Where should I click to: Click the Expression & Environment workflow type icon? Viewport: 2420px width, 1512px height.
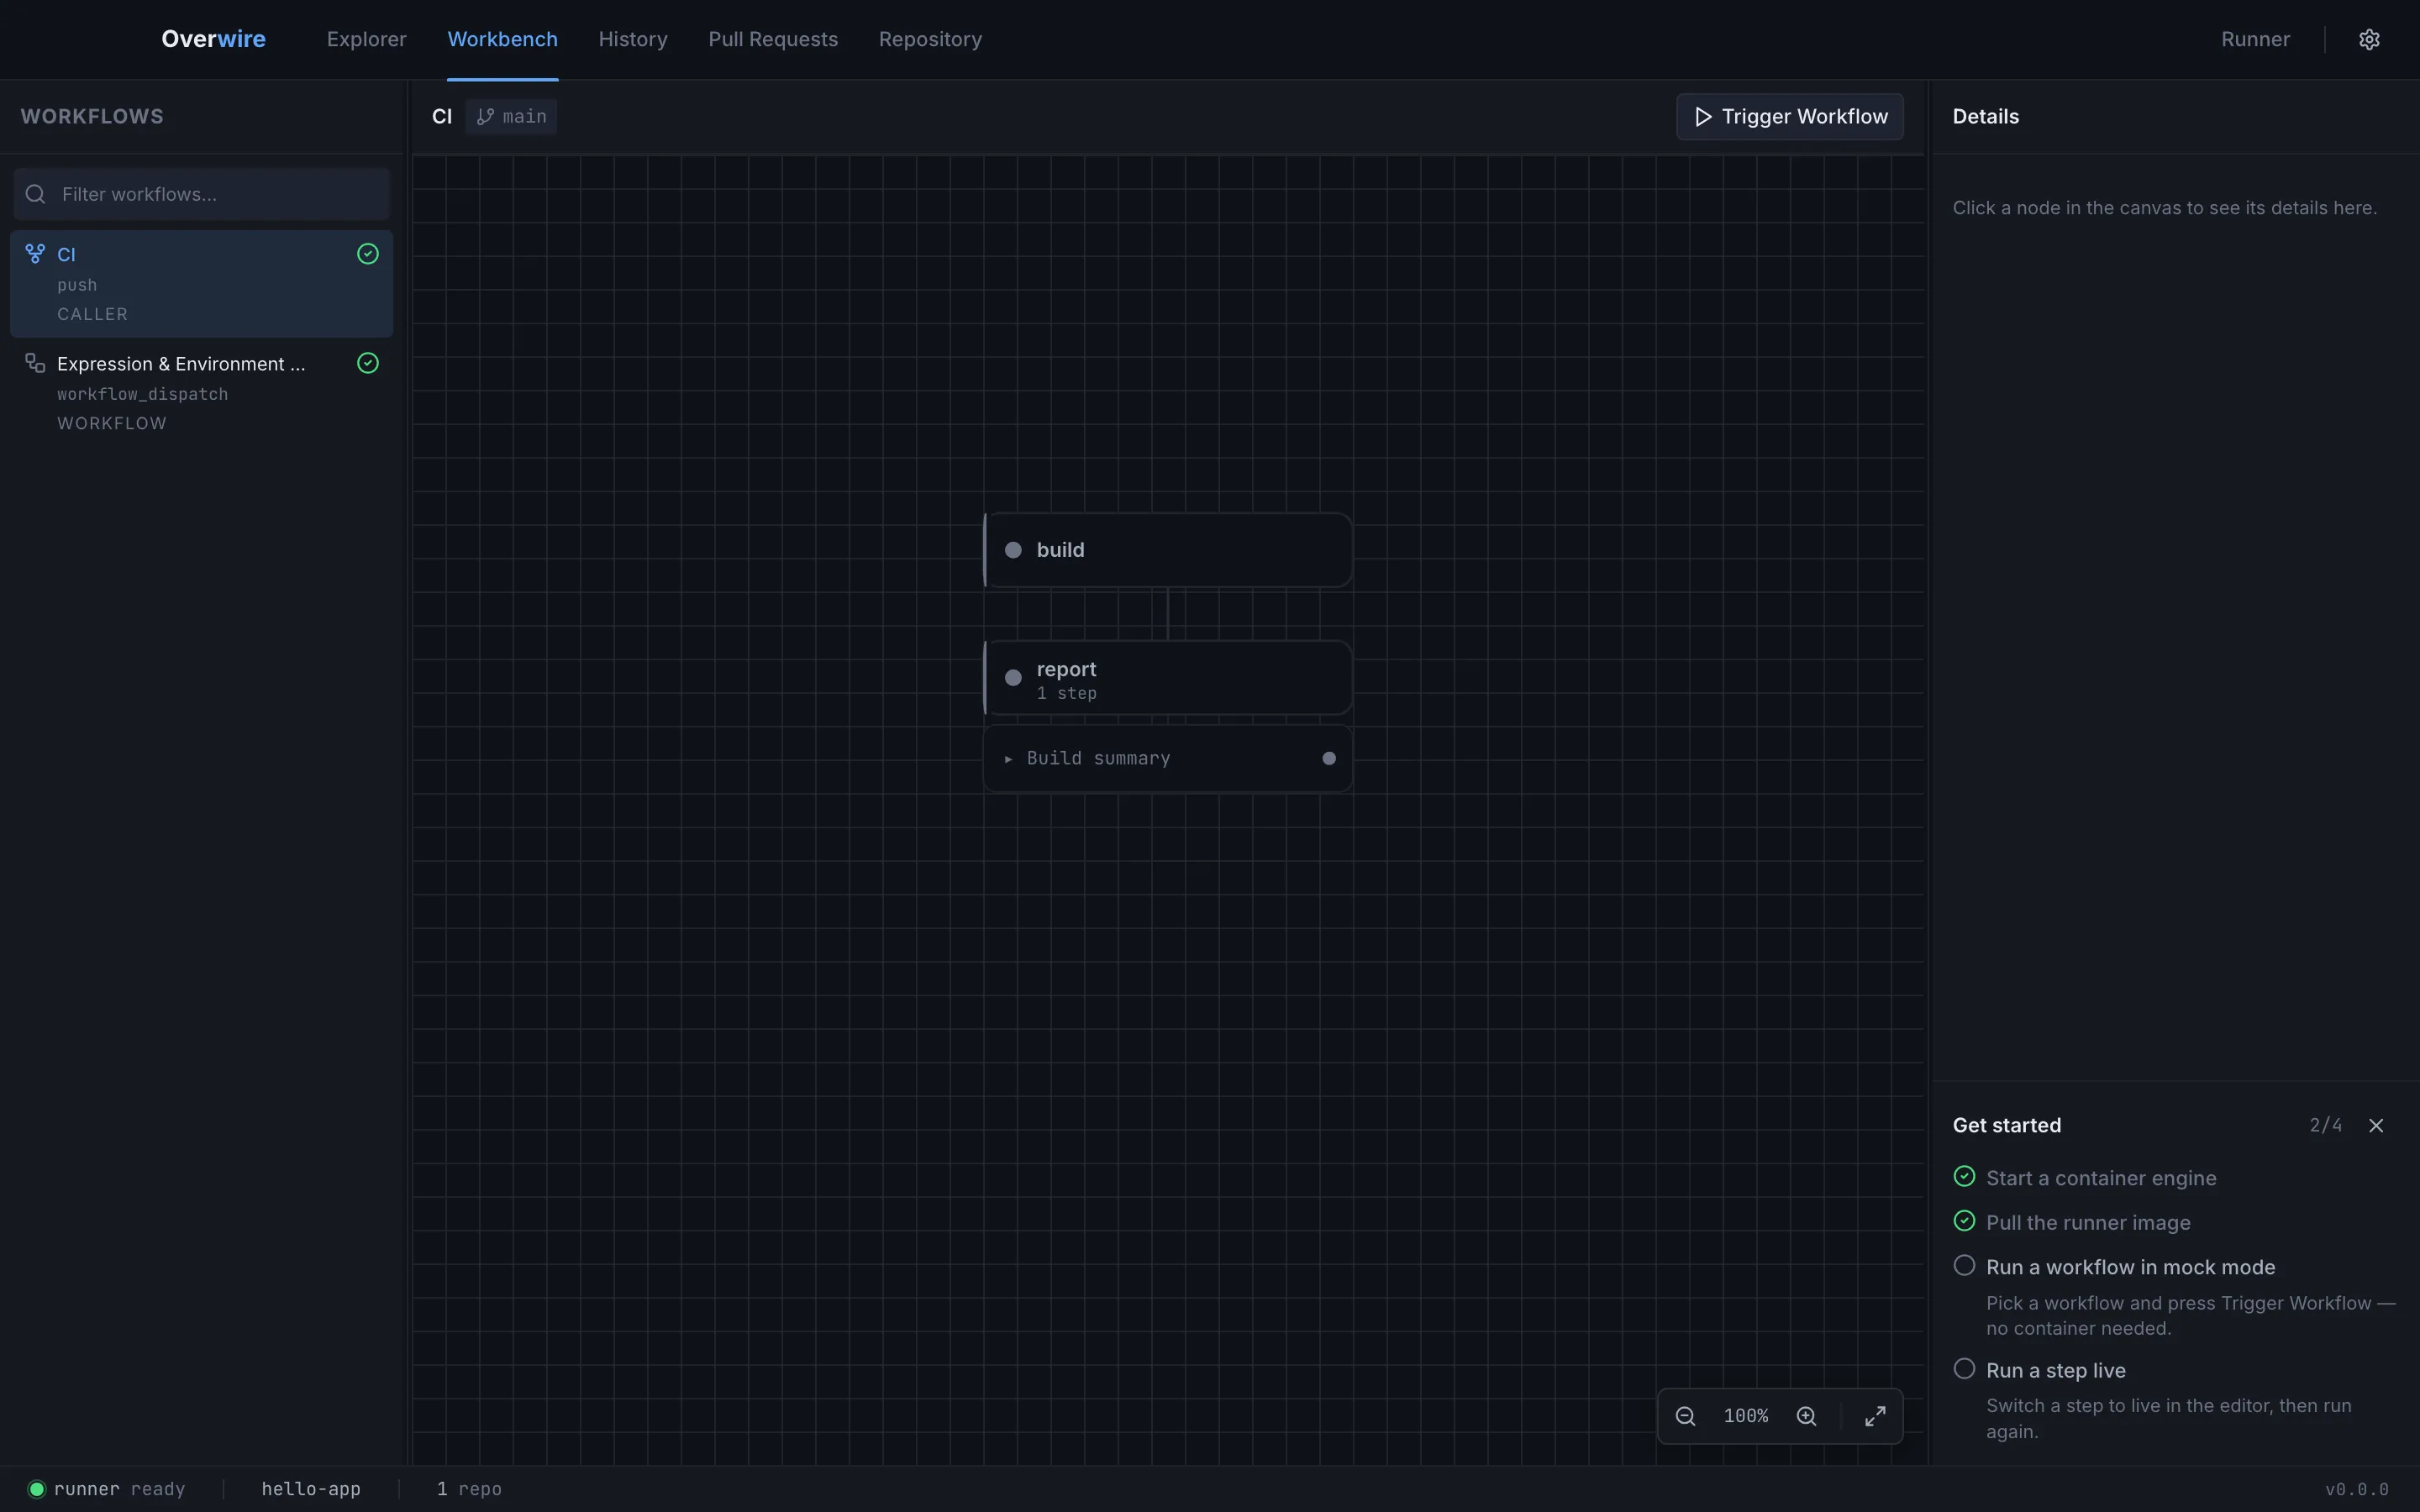[35, 363]
